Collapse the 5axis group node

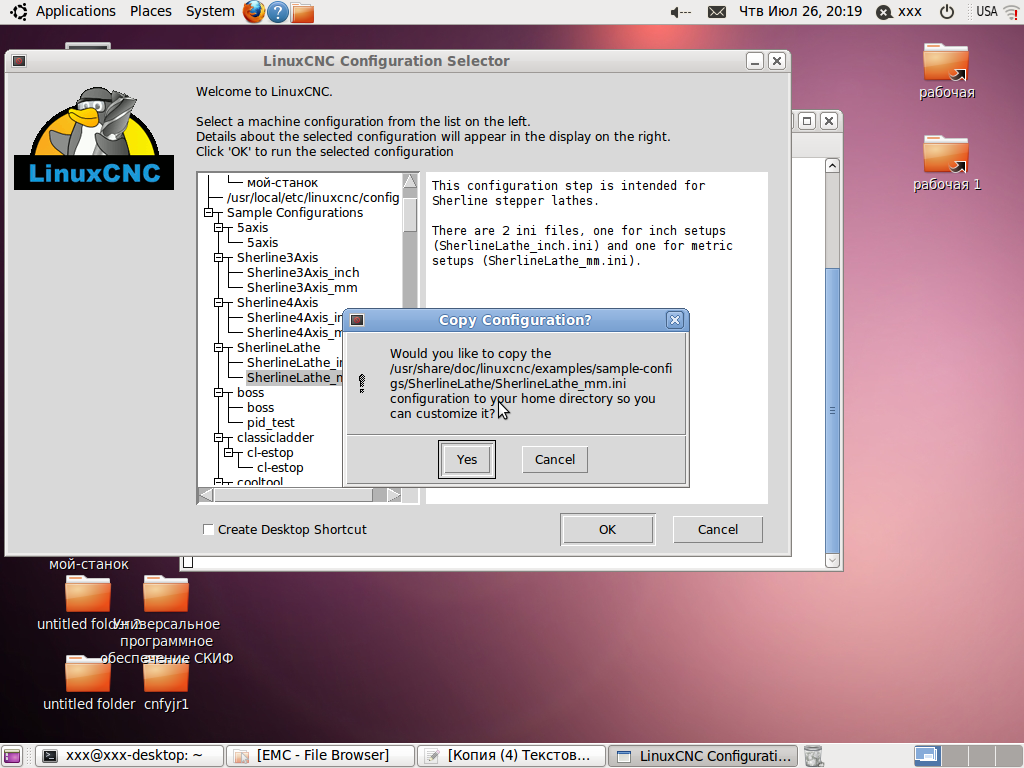coord(219,228)
